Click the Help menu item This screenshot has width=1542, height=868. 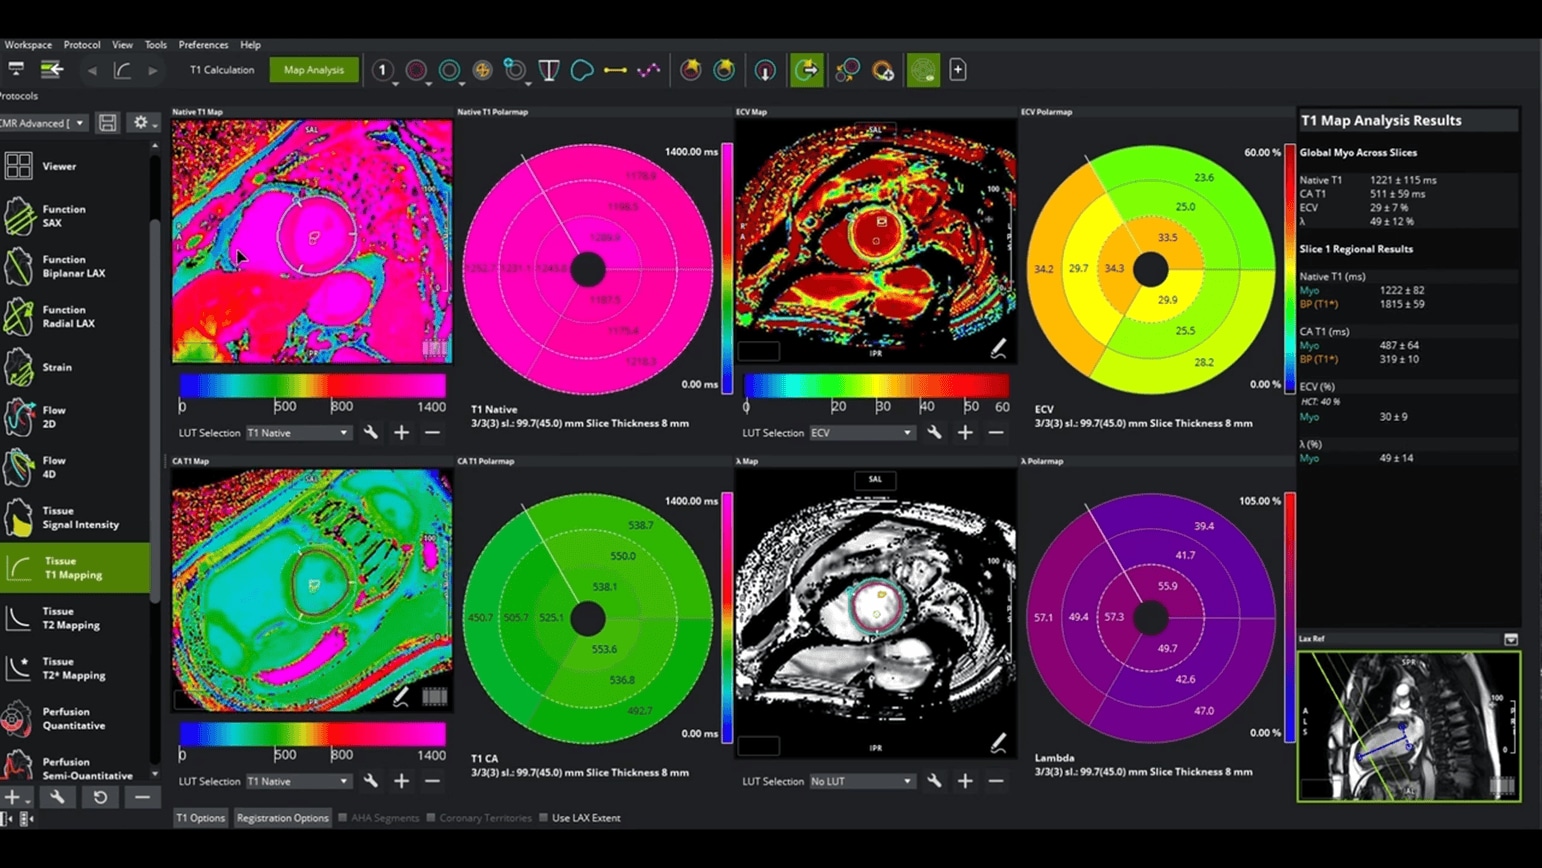250,45
